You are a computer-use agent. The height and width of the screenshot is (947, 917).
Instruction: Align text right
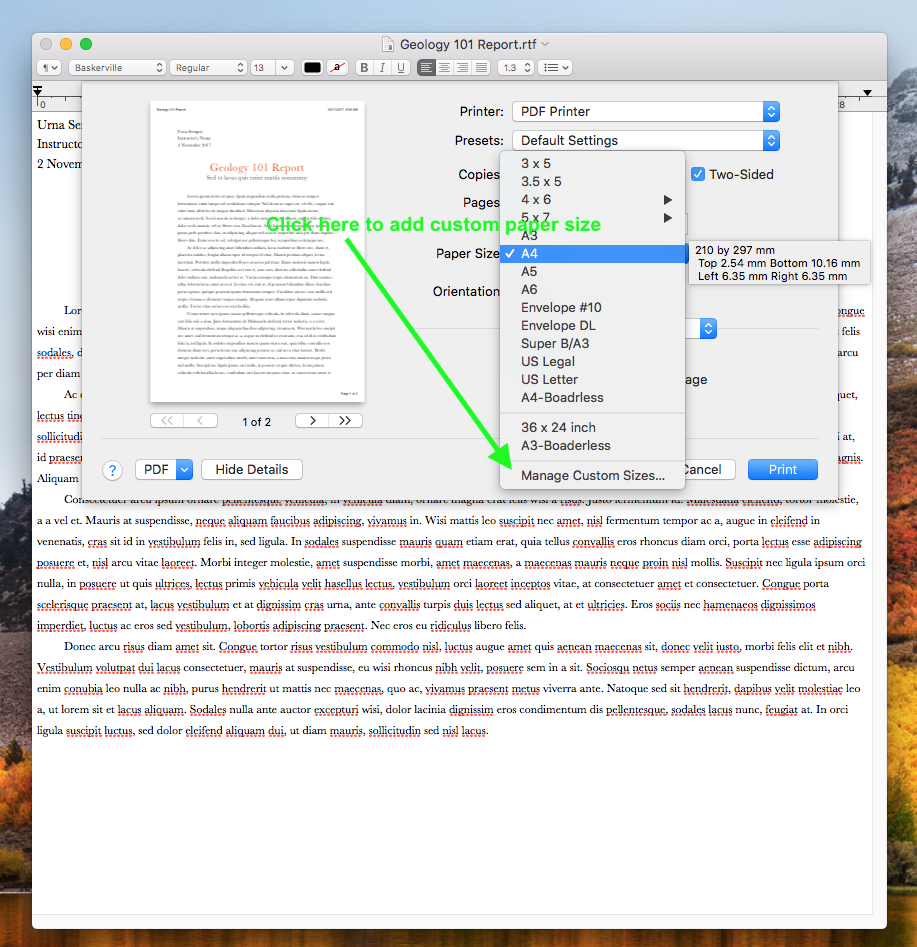click(463, 68)
